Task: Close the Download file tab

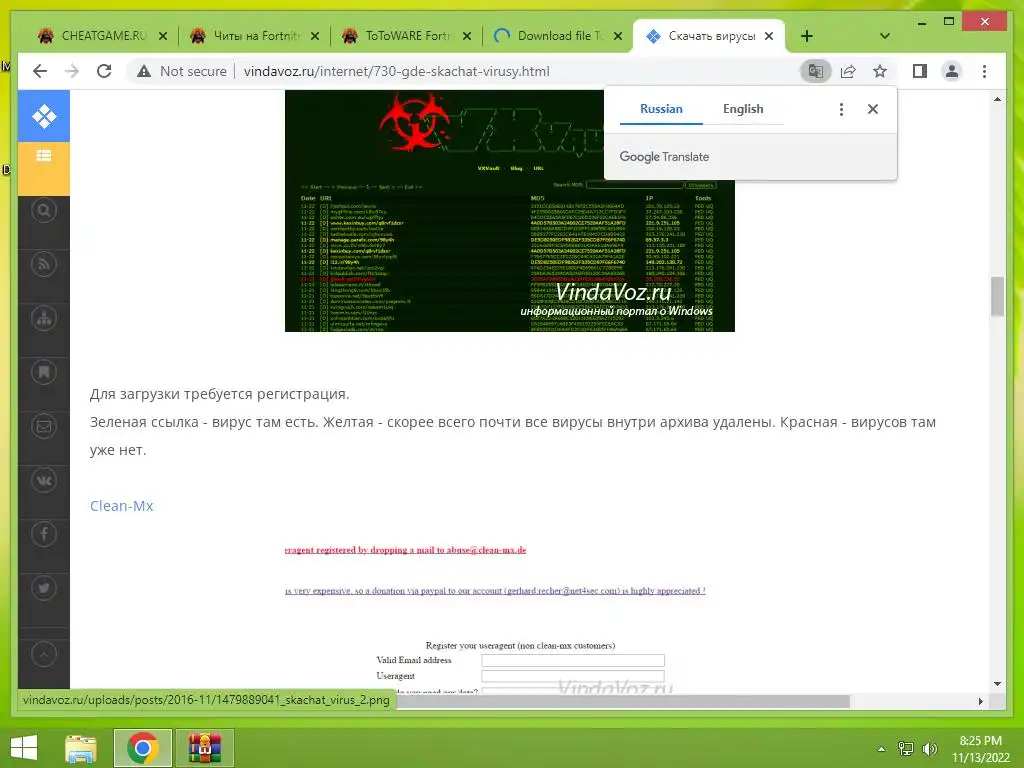Action: [x=618, y=36]
